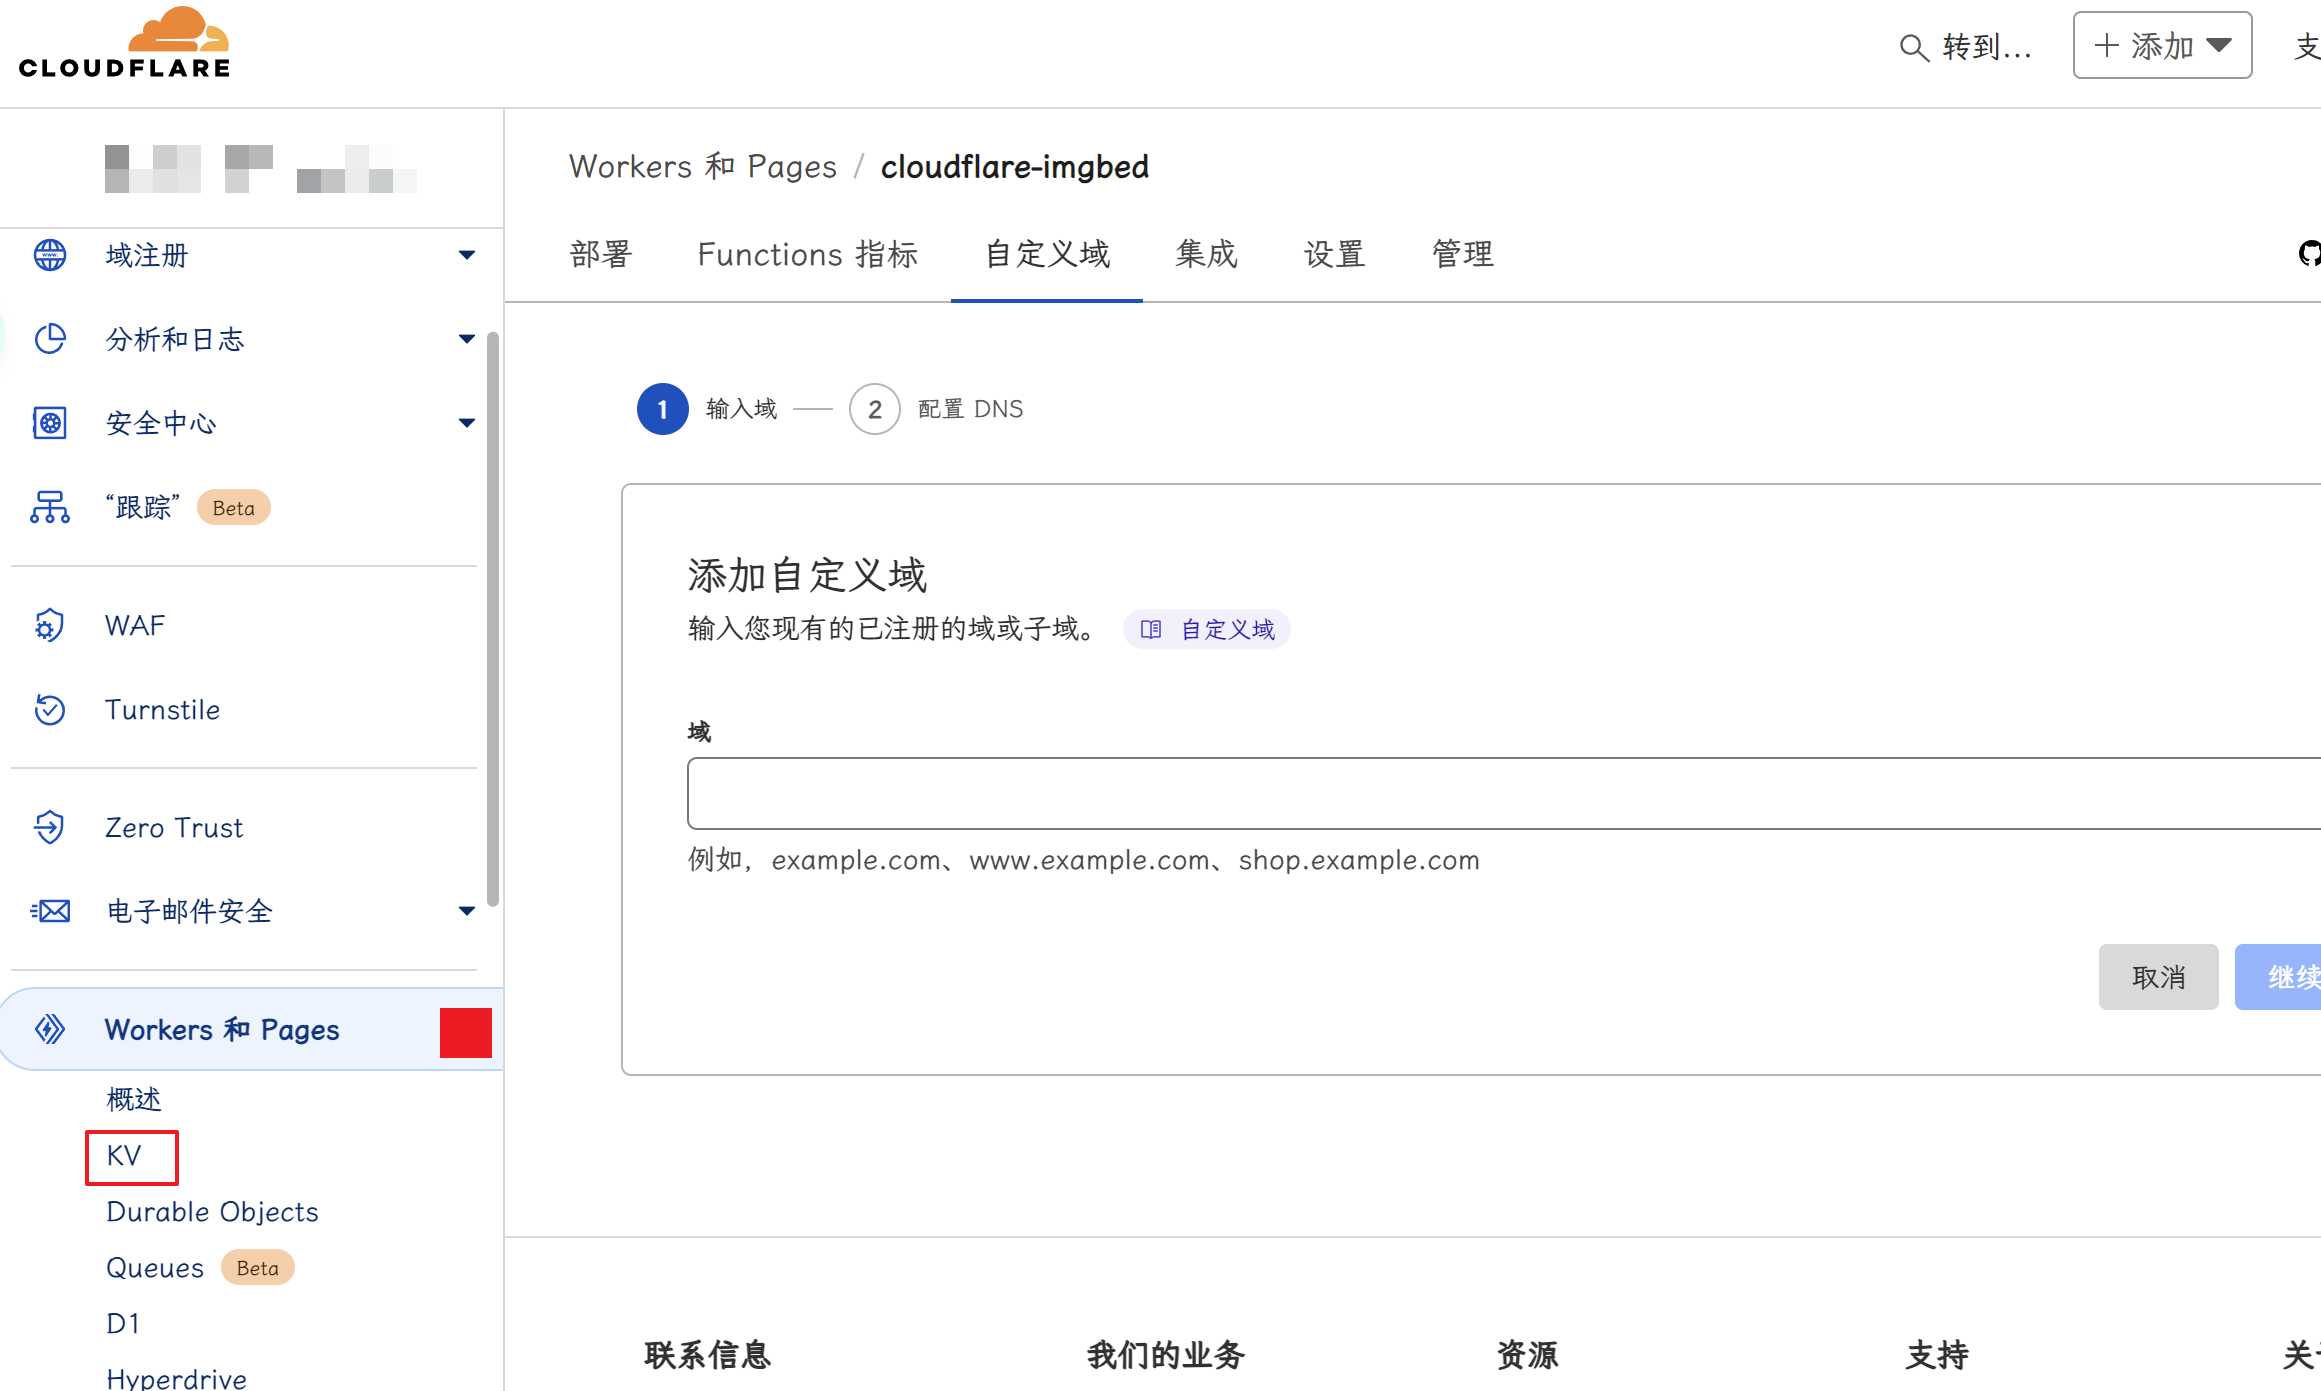Click the Cloudflare logo
Screen dimensions: 2321x1391
(x=124, y=43)
